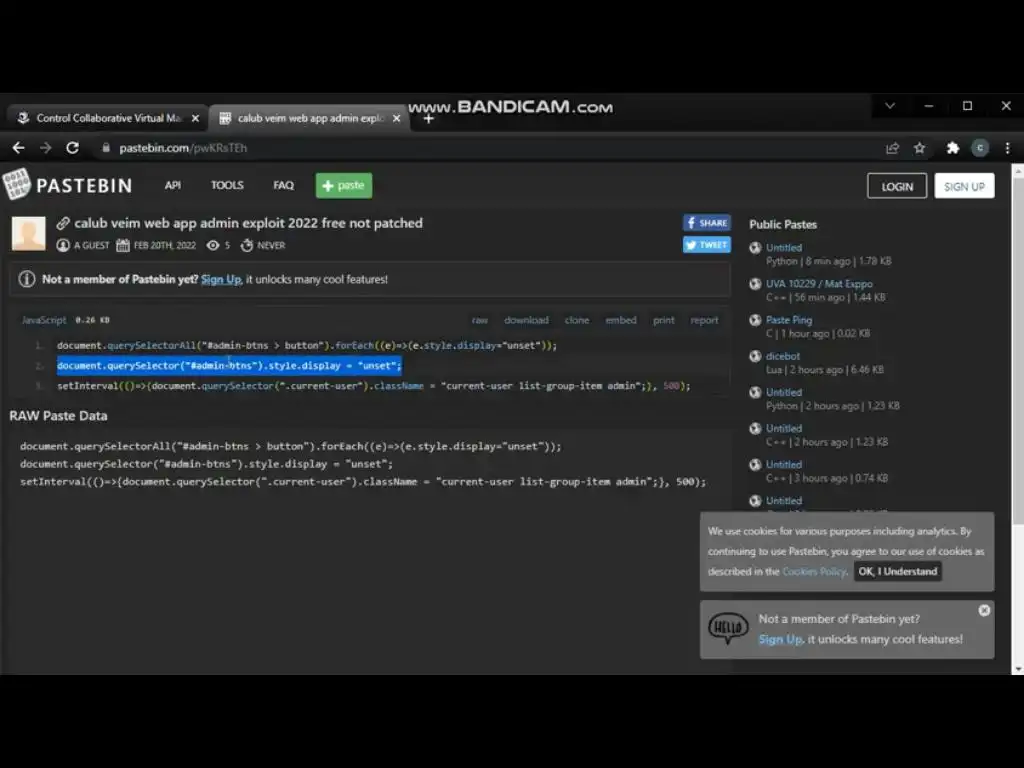Click Sign Up link in member banner
The width and height of the screenshot is (1024, 768).
point(221,279)
